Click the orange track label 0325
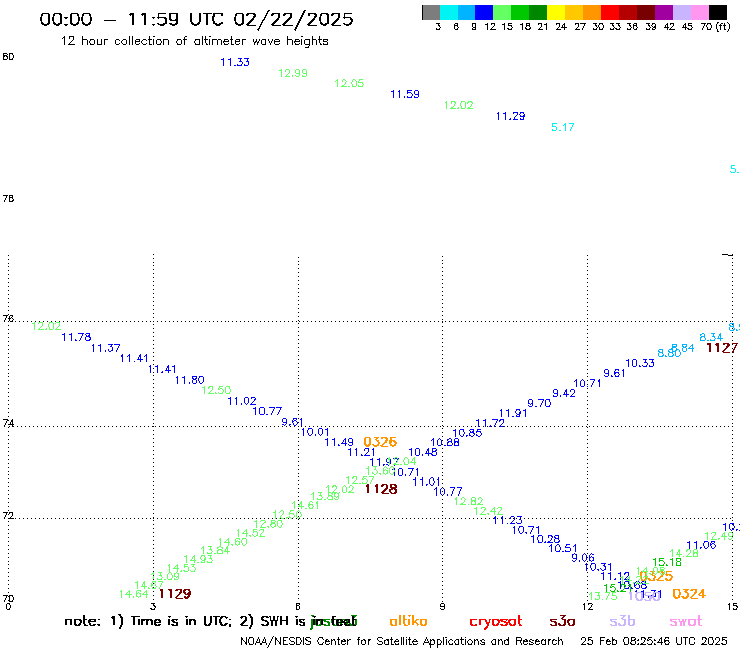 pos(656,576)
